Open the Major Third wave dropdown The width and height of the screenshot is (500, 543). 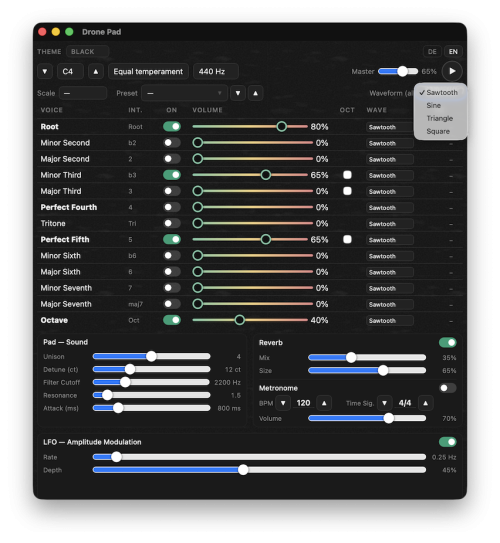[390, 192]
